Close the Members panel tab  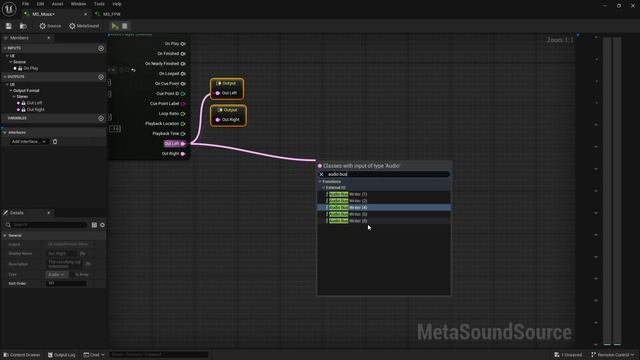click(x=49, y=38)
